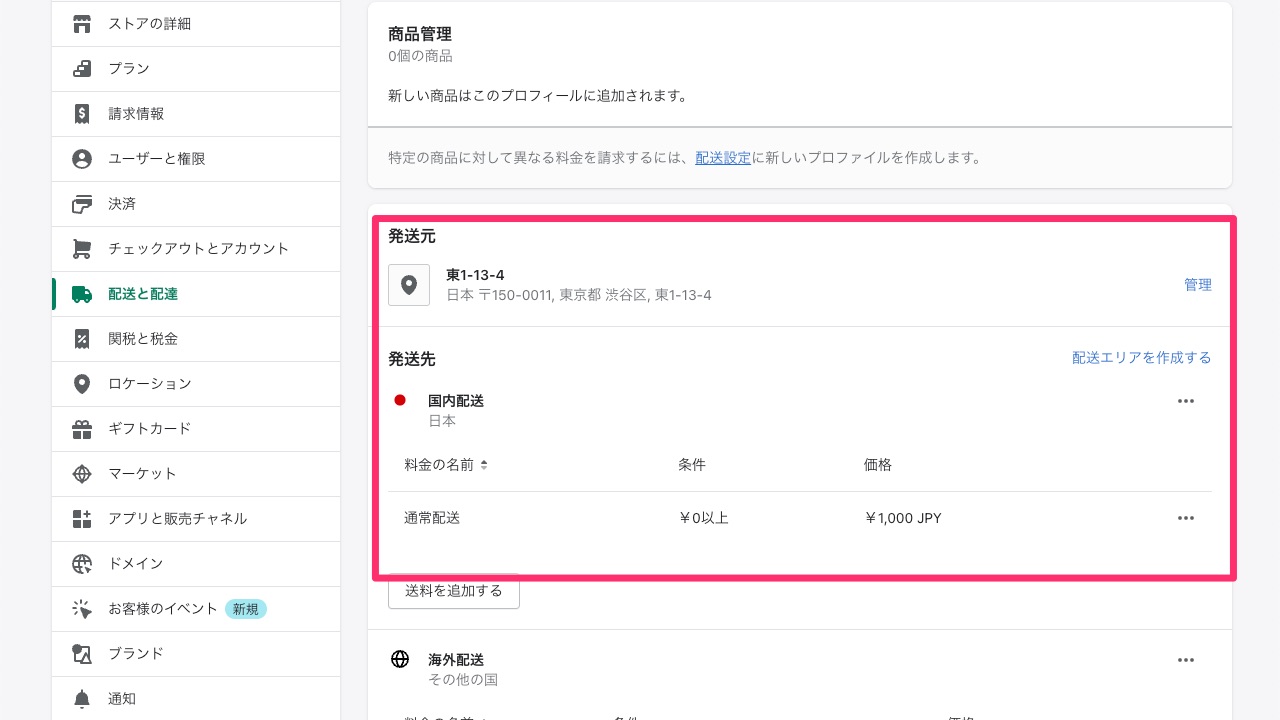Click the billing receipt icon
Screen dimensions: 1280x720
click(x=82, y=114)
